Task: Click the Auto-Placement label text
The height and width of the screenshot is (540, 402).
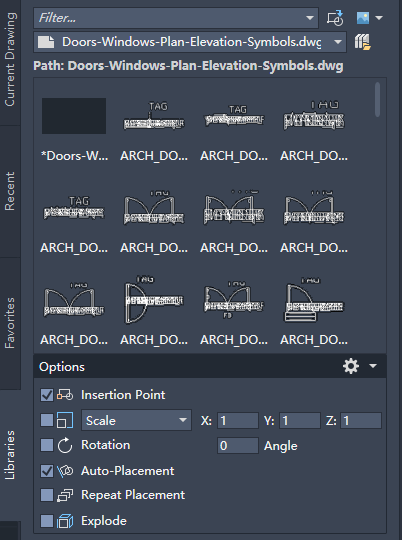Action: click(127, 471)
